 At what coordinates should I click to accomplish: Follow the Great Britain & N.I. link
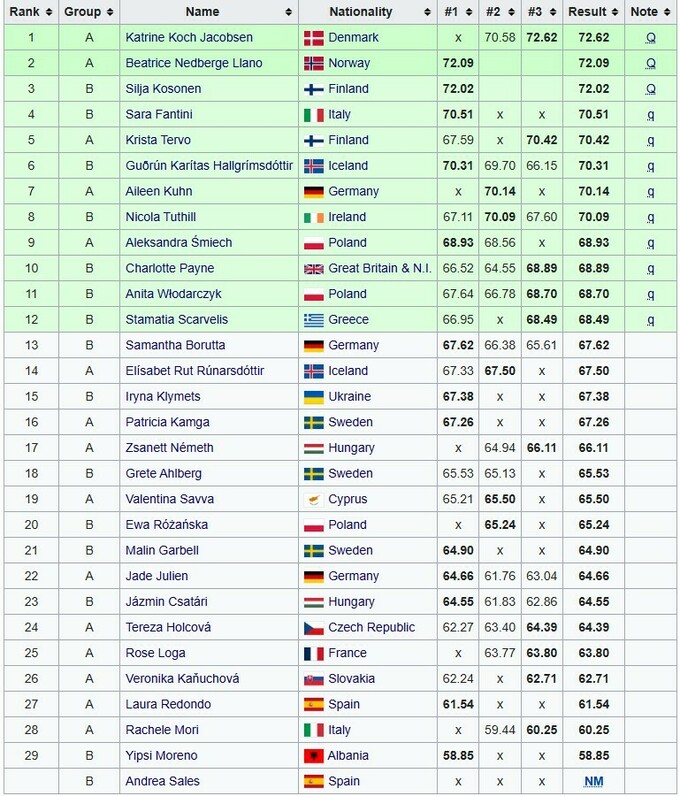[x=380, y=268]
